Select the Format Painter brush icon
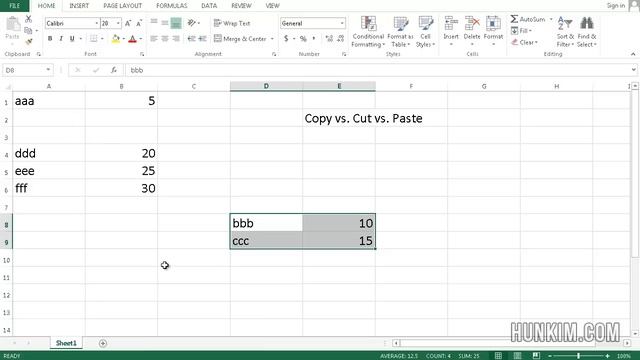Screen dimensions: 640x360 (x=28, y=41)
